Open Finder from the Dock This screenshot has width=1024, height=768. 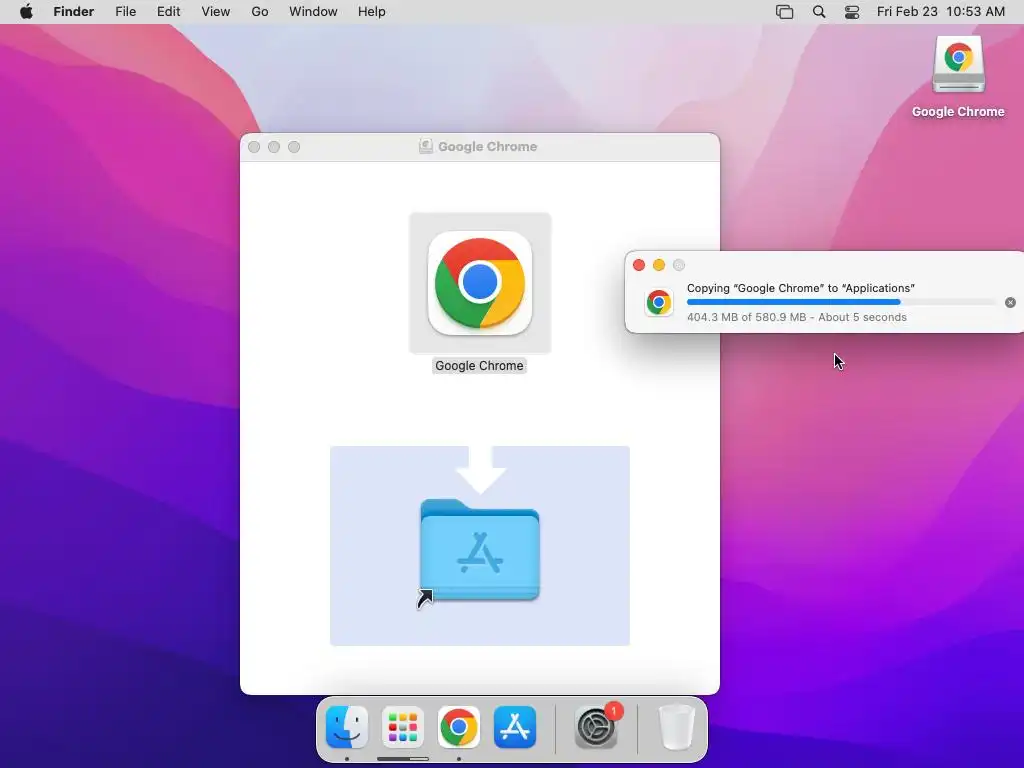(347, 727)
